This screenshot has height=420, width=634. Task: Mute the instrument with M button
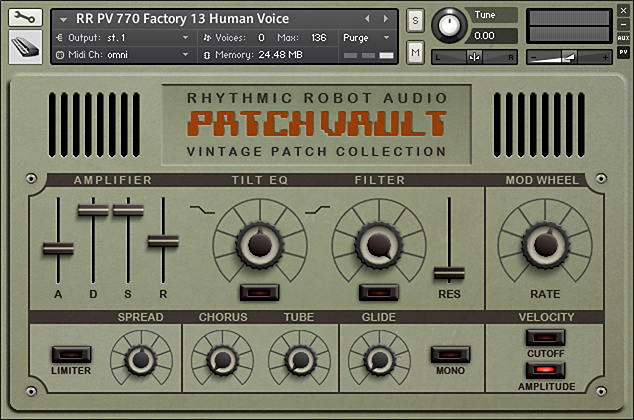415,52
